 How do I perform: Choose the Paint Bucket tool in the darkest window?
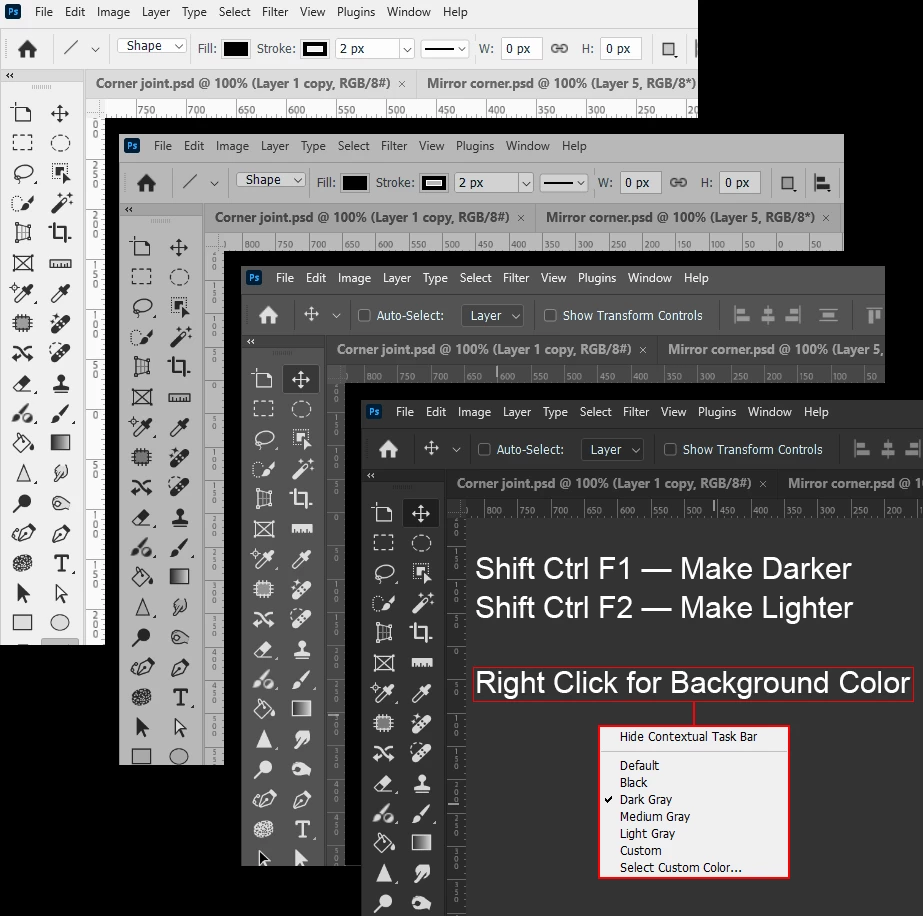[383, 843]
